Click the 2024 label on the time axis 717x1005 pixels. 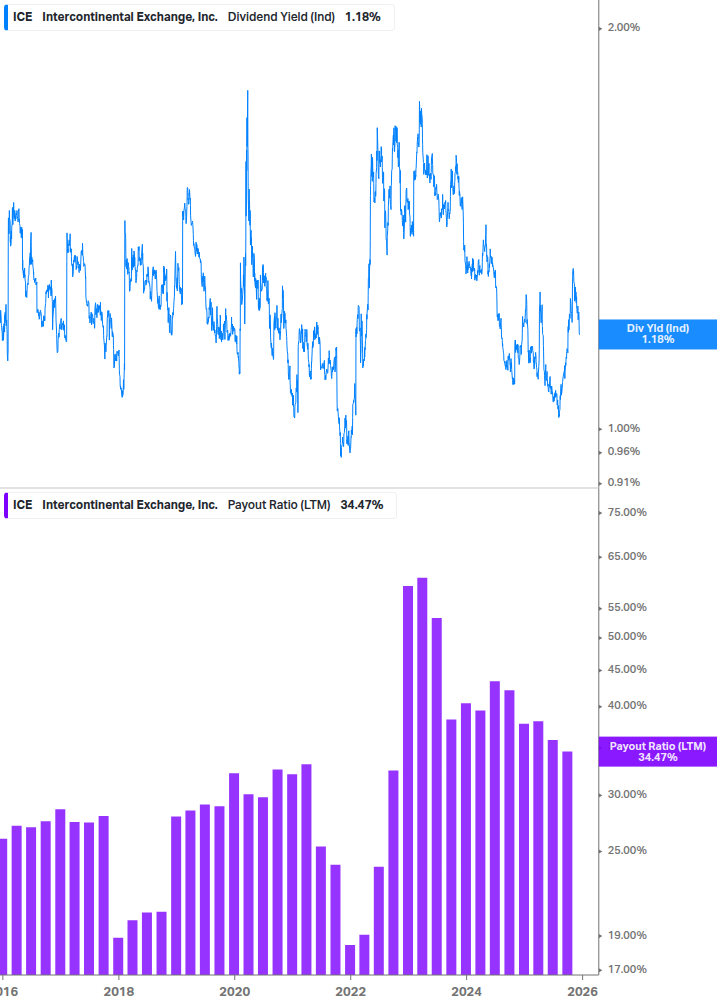[466, 992]
